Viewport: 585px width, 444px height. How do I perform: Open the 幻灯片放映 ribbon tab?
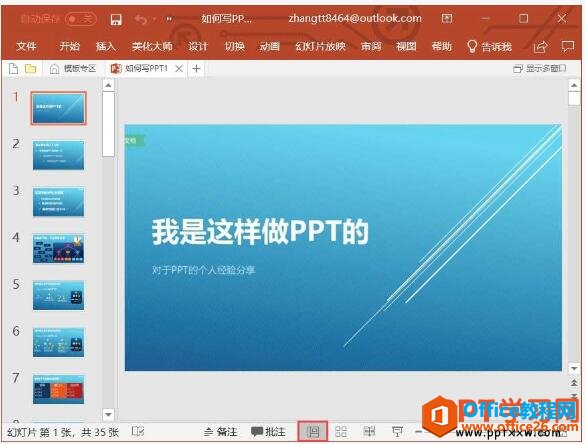coord(320,46)
